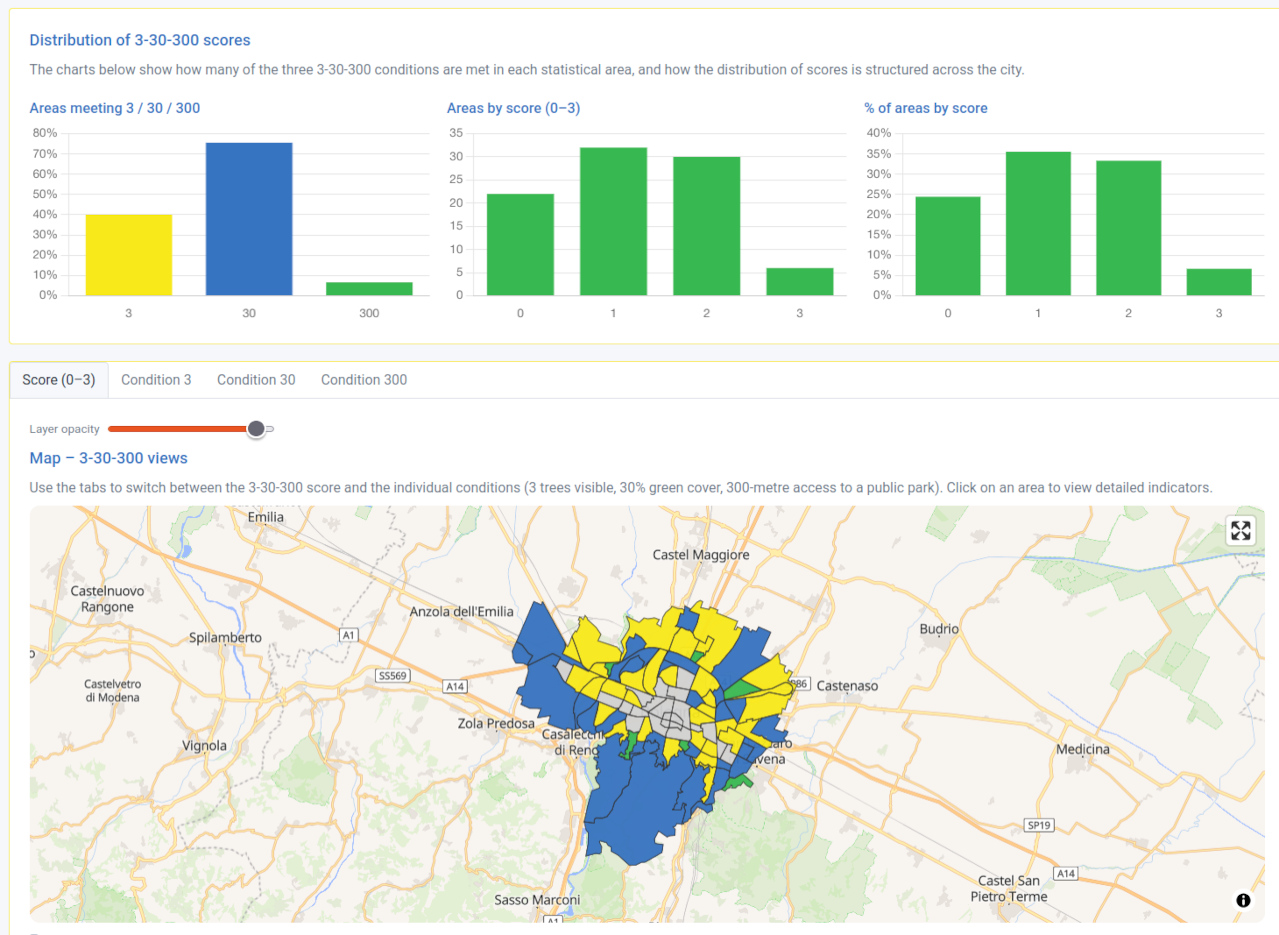Open the map in fullscreen mode

[1240, 531]
